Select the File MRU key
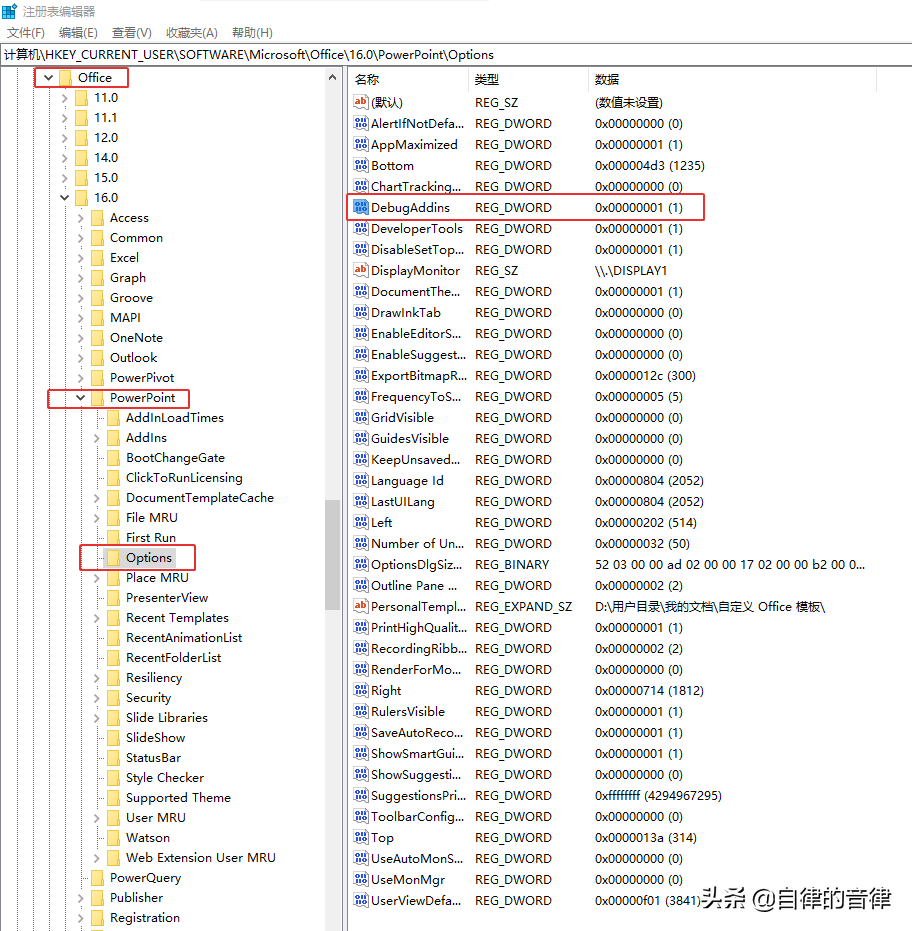 pos(151,518)
